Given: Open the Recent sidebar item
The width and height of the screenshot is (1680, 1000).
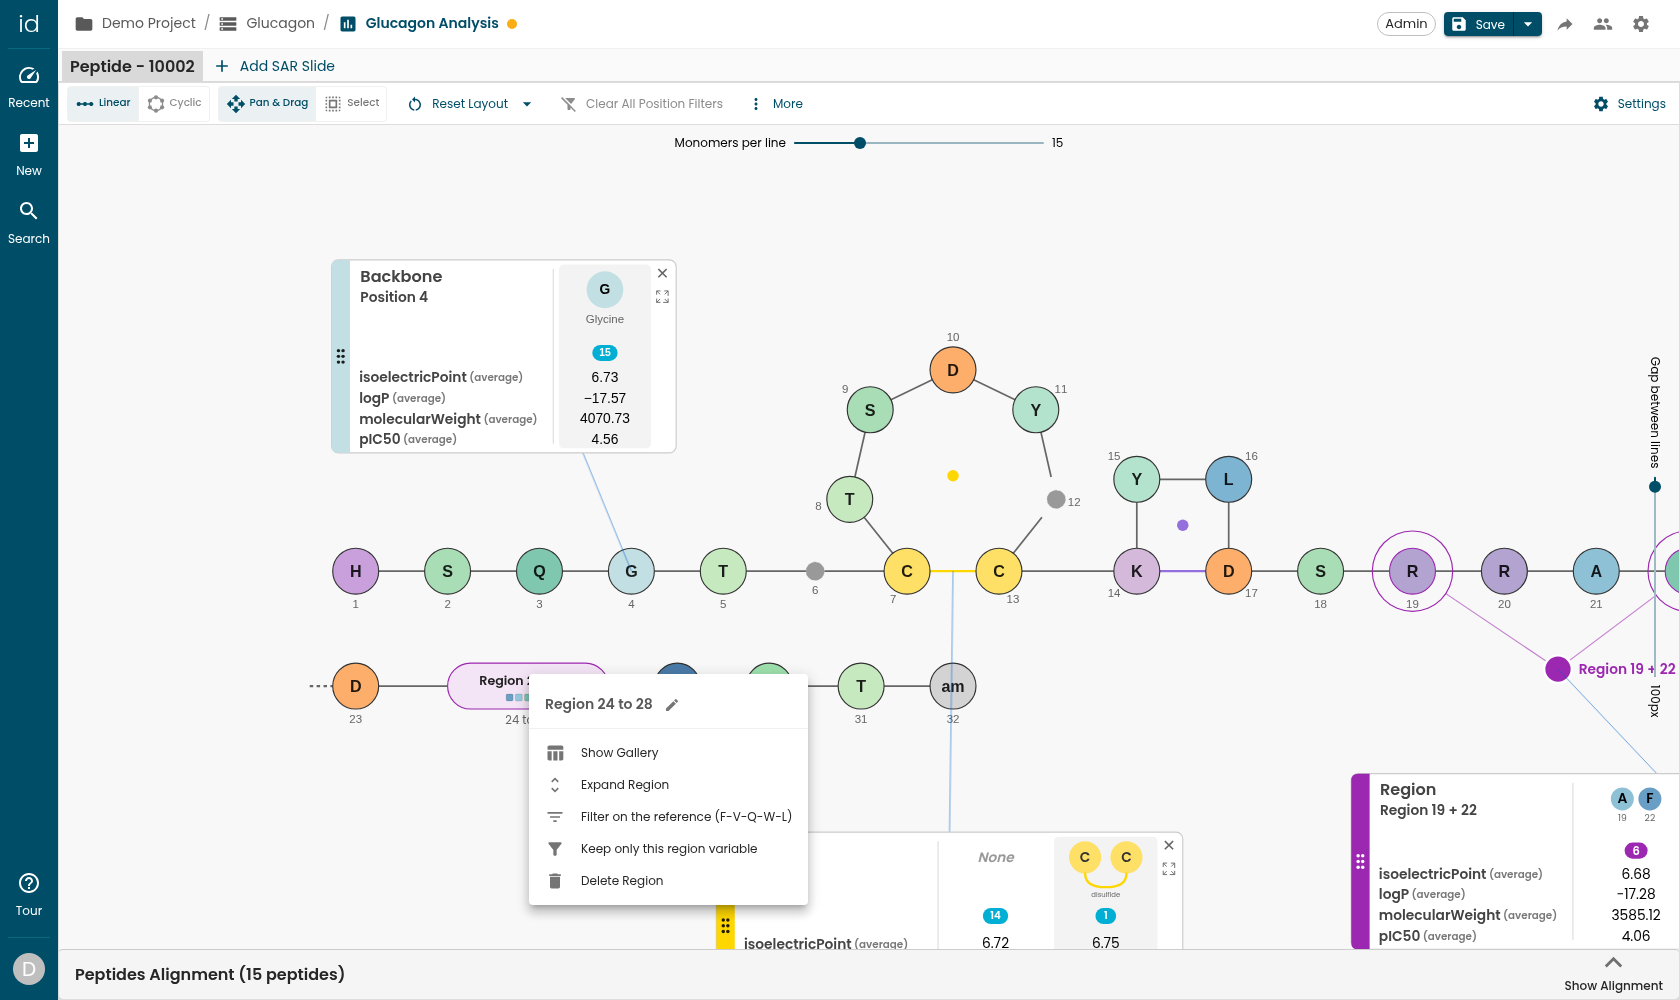Looking at the screenshot, I should click(x=29, y=88).
